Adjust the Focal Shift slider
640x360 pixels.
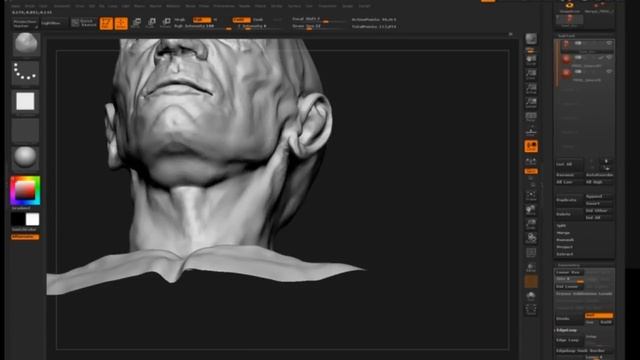pyautogui.click(x=318, y=20)
